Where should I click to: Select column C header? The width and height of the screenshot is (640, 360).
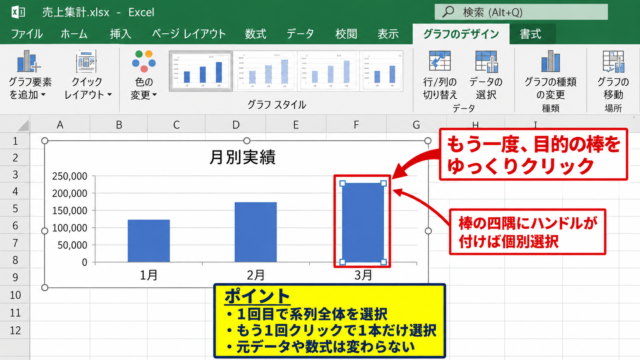[x=176, y=124]
